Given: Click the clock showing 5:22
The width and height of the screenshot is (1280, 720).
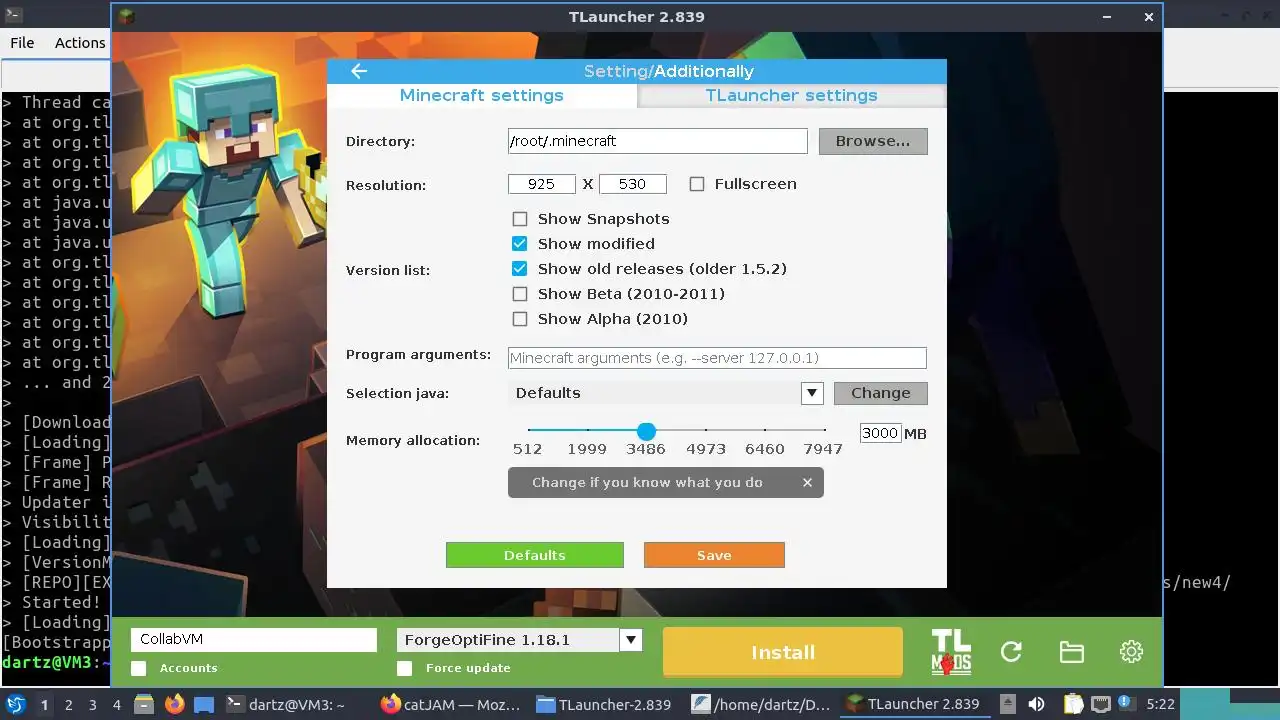Looking at the screenshot, I should click(x=1161, y=705).
